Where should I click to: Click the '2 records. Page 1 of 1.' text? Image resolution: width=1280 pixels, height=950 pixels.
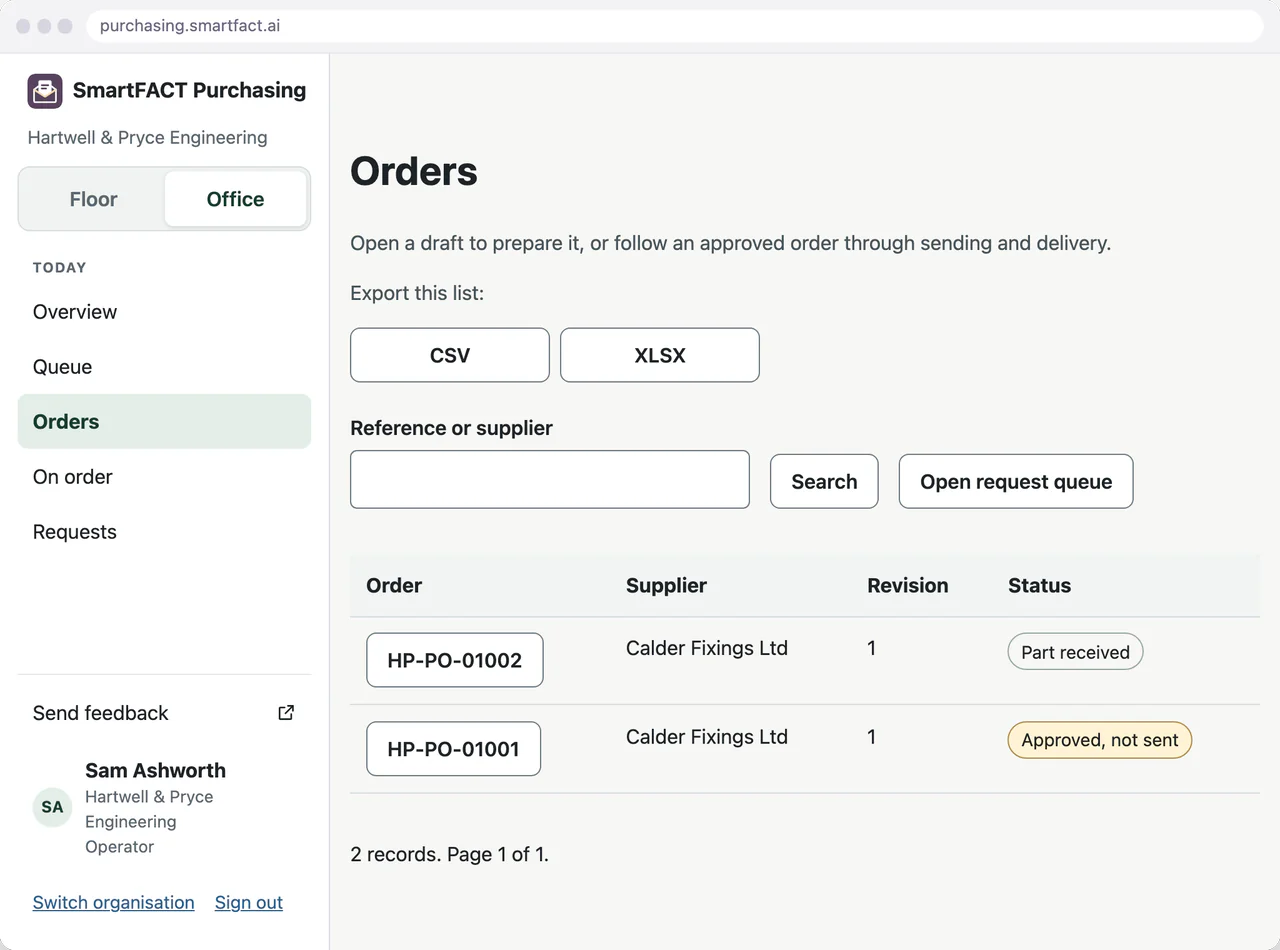450,854
